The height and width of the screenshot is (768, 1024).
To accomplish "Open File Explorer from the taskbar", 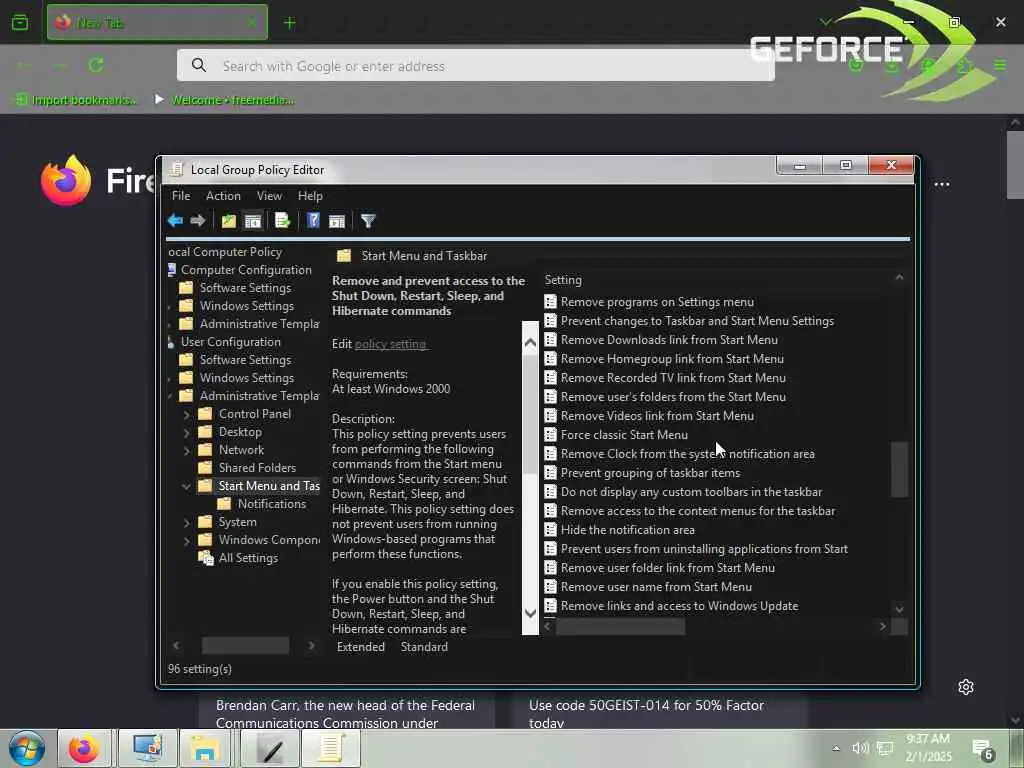I will pyautogui.click(x=204, y=748).
